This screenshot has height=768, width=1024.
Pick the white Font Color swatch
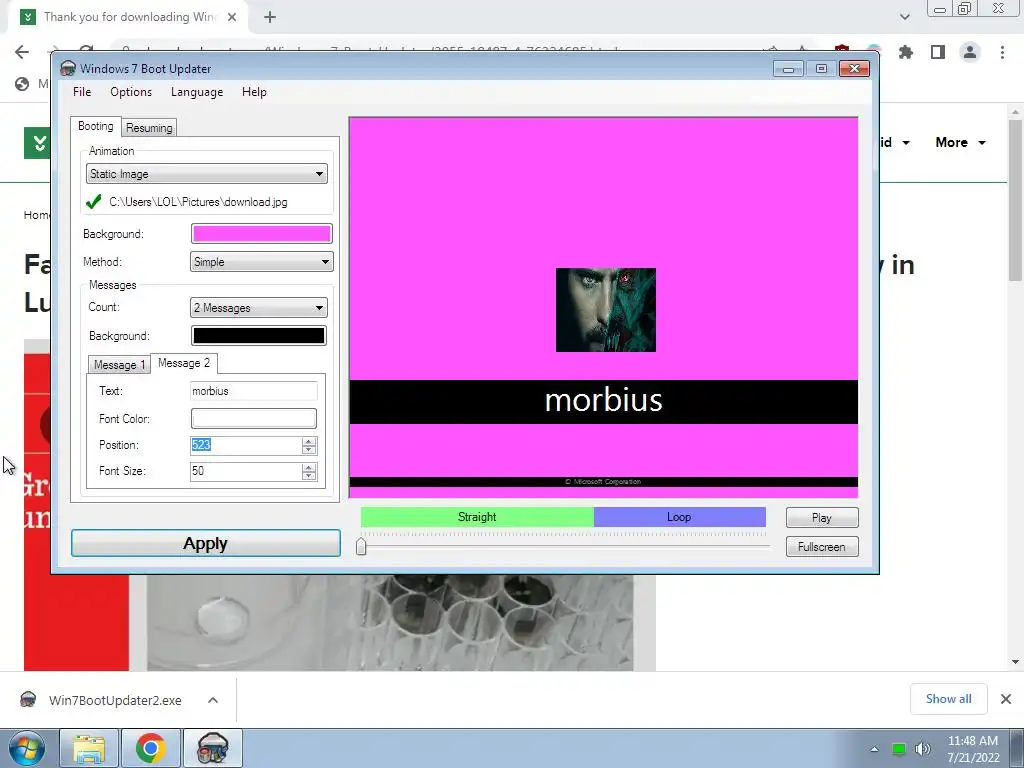coord(253,419)
